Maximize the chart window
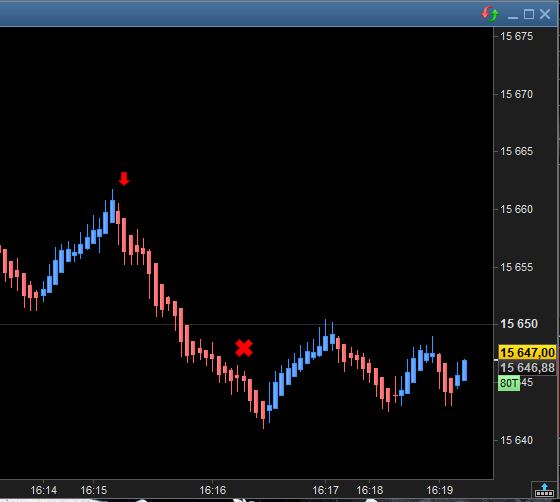Image resolution: width=560 pixels, height=502 pixels. click(x=529, y=14)
